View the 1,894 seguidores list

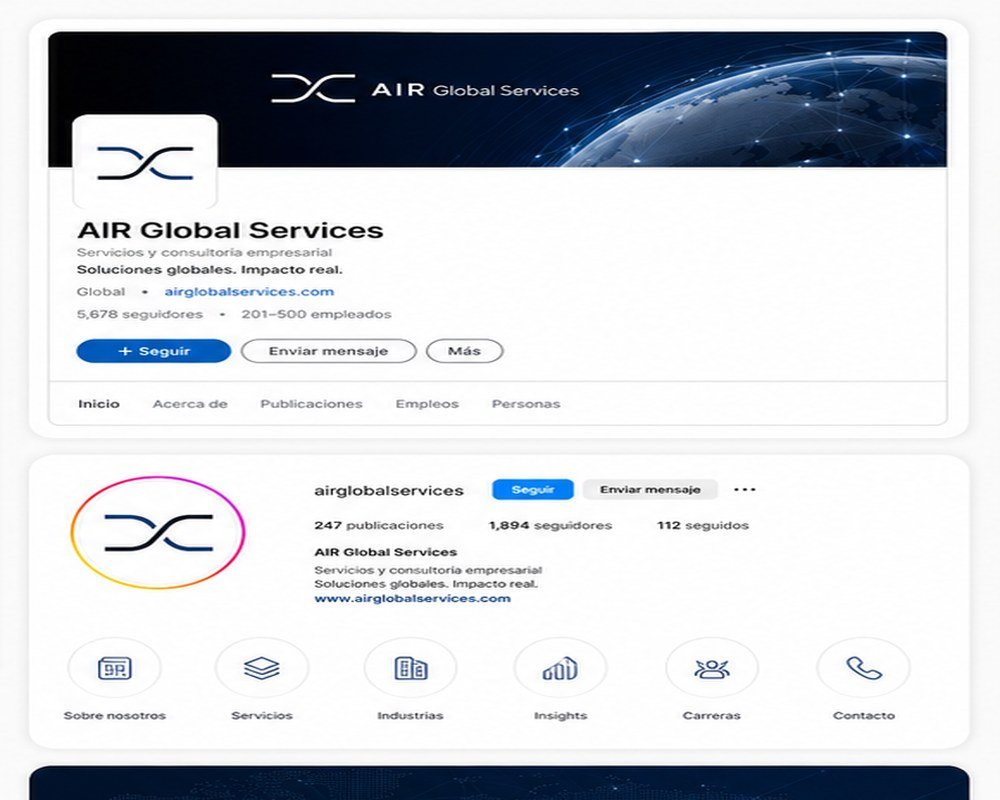(550, 526)
